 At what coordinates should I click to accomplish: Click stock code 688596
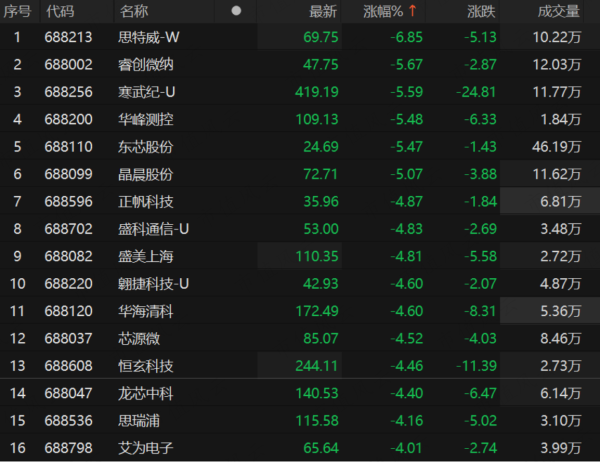click(x=68, y=201)
